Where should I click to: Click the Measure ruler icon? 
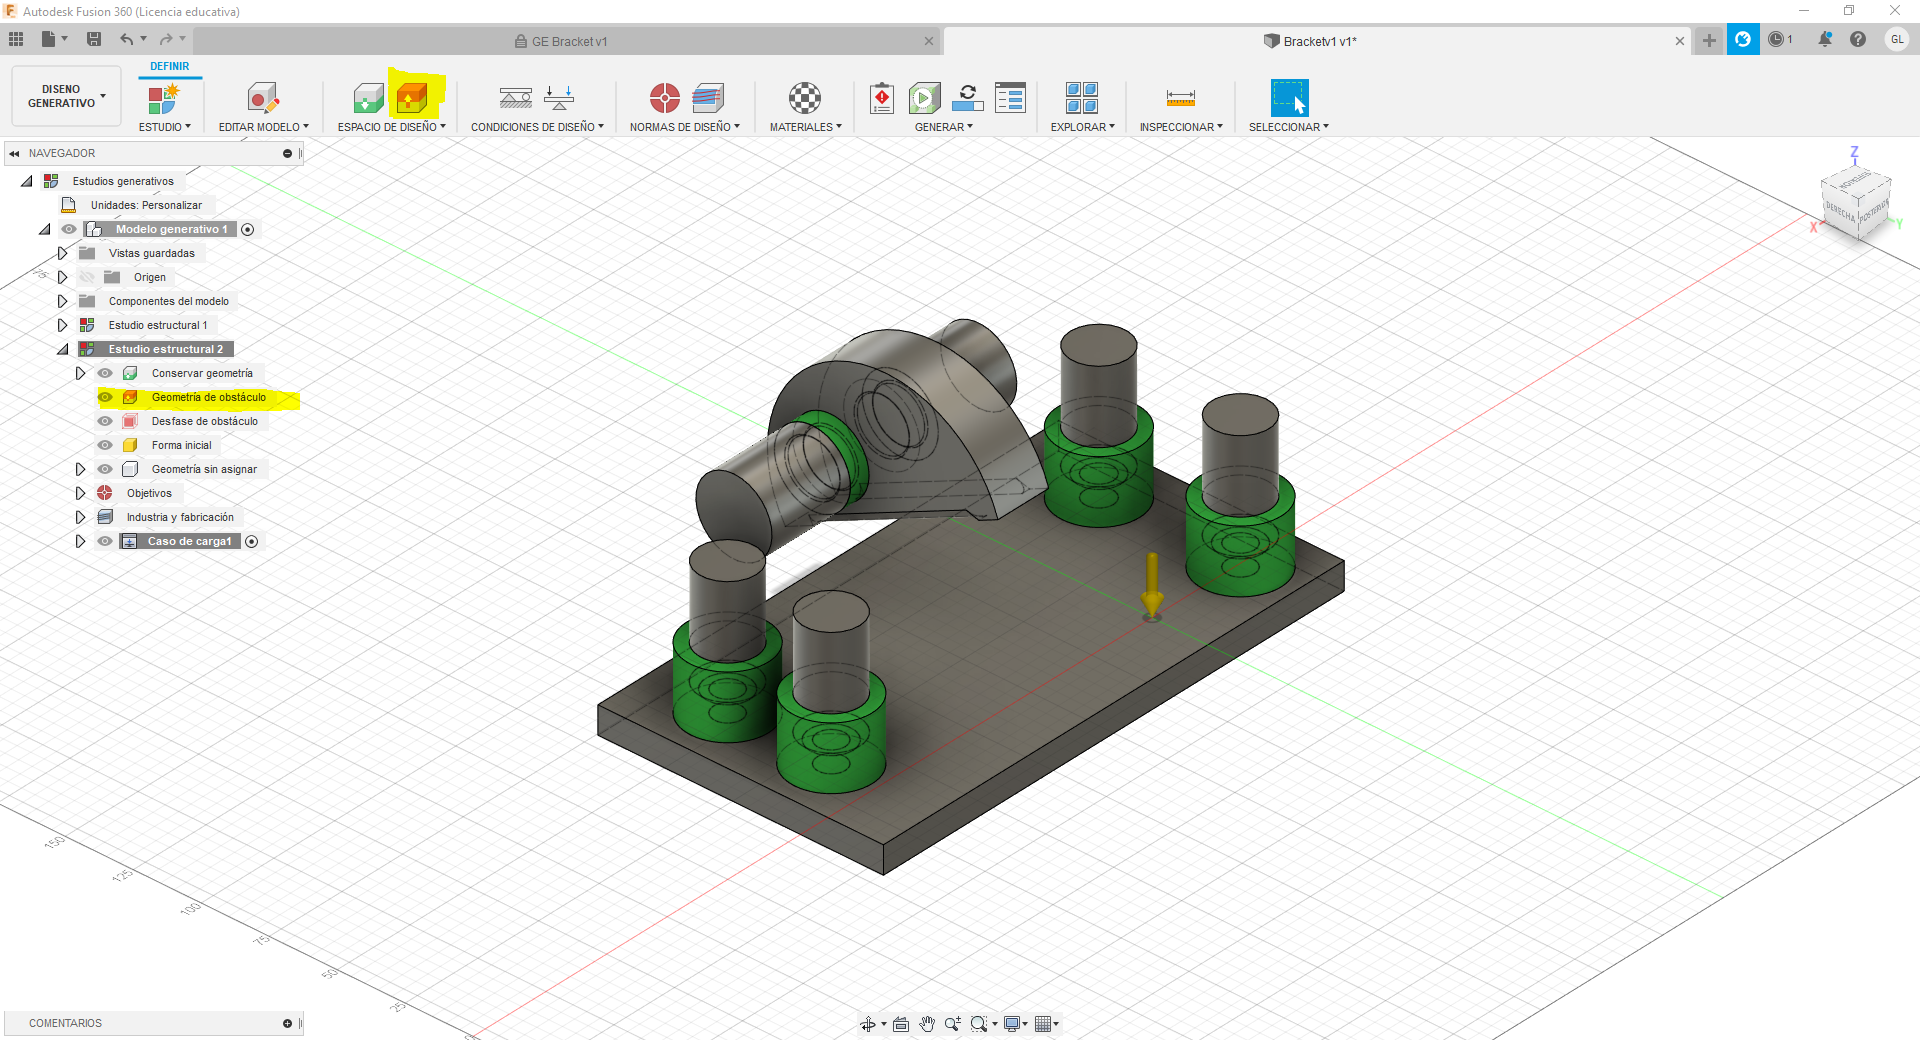point(1181,98)
